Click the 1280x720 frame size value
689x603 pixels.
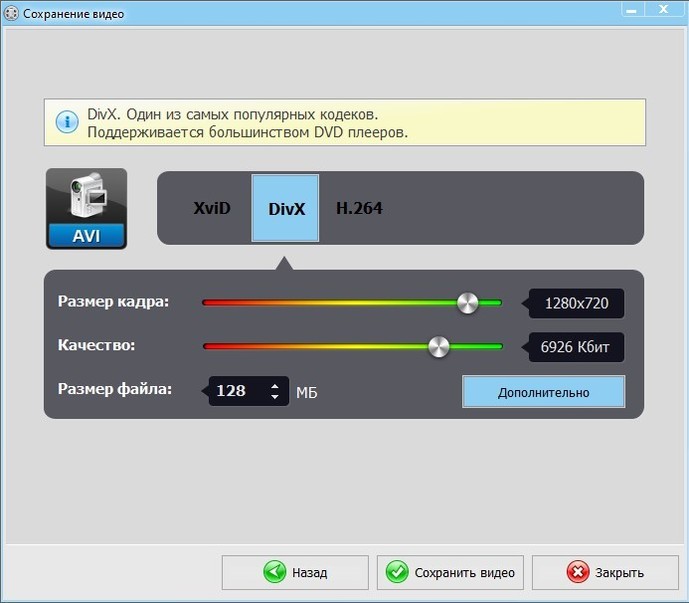tap(576, 303)
